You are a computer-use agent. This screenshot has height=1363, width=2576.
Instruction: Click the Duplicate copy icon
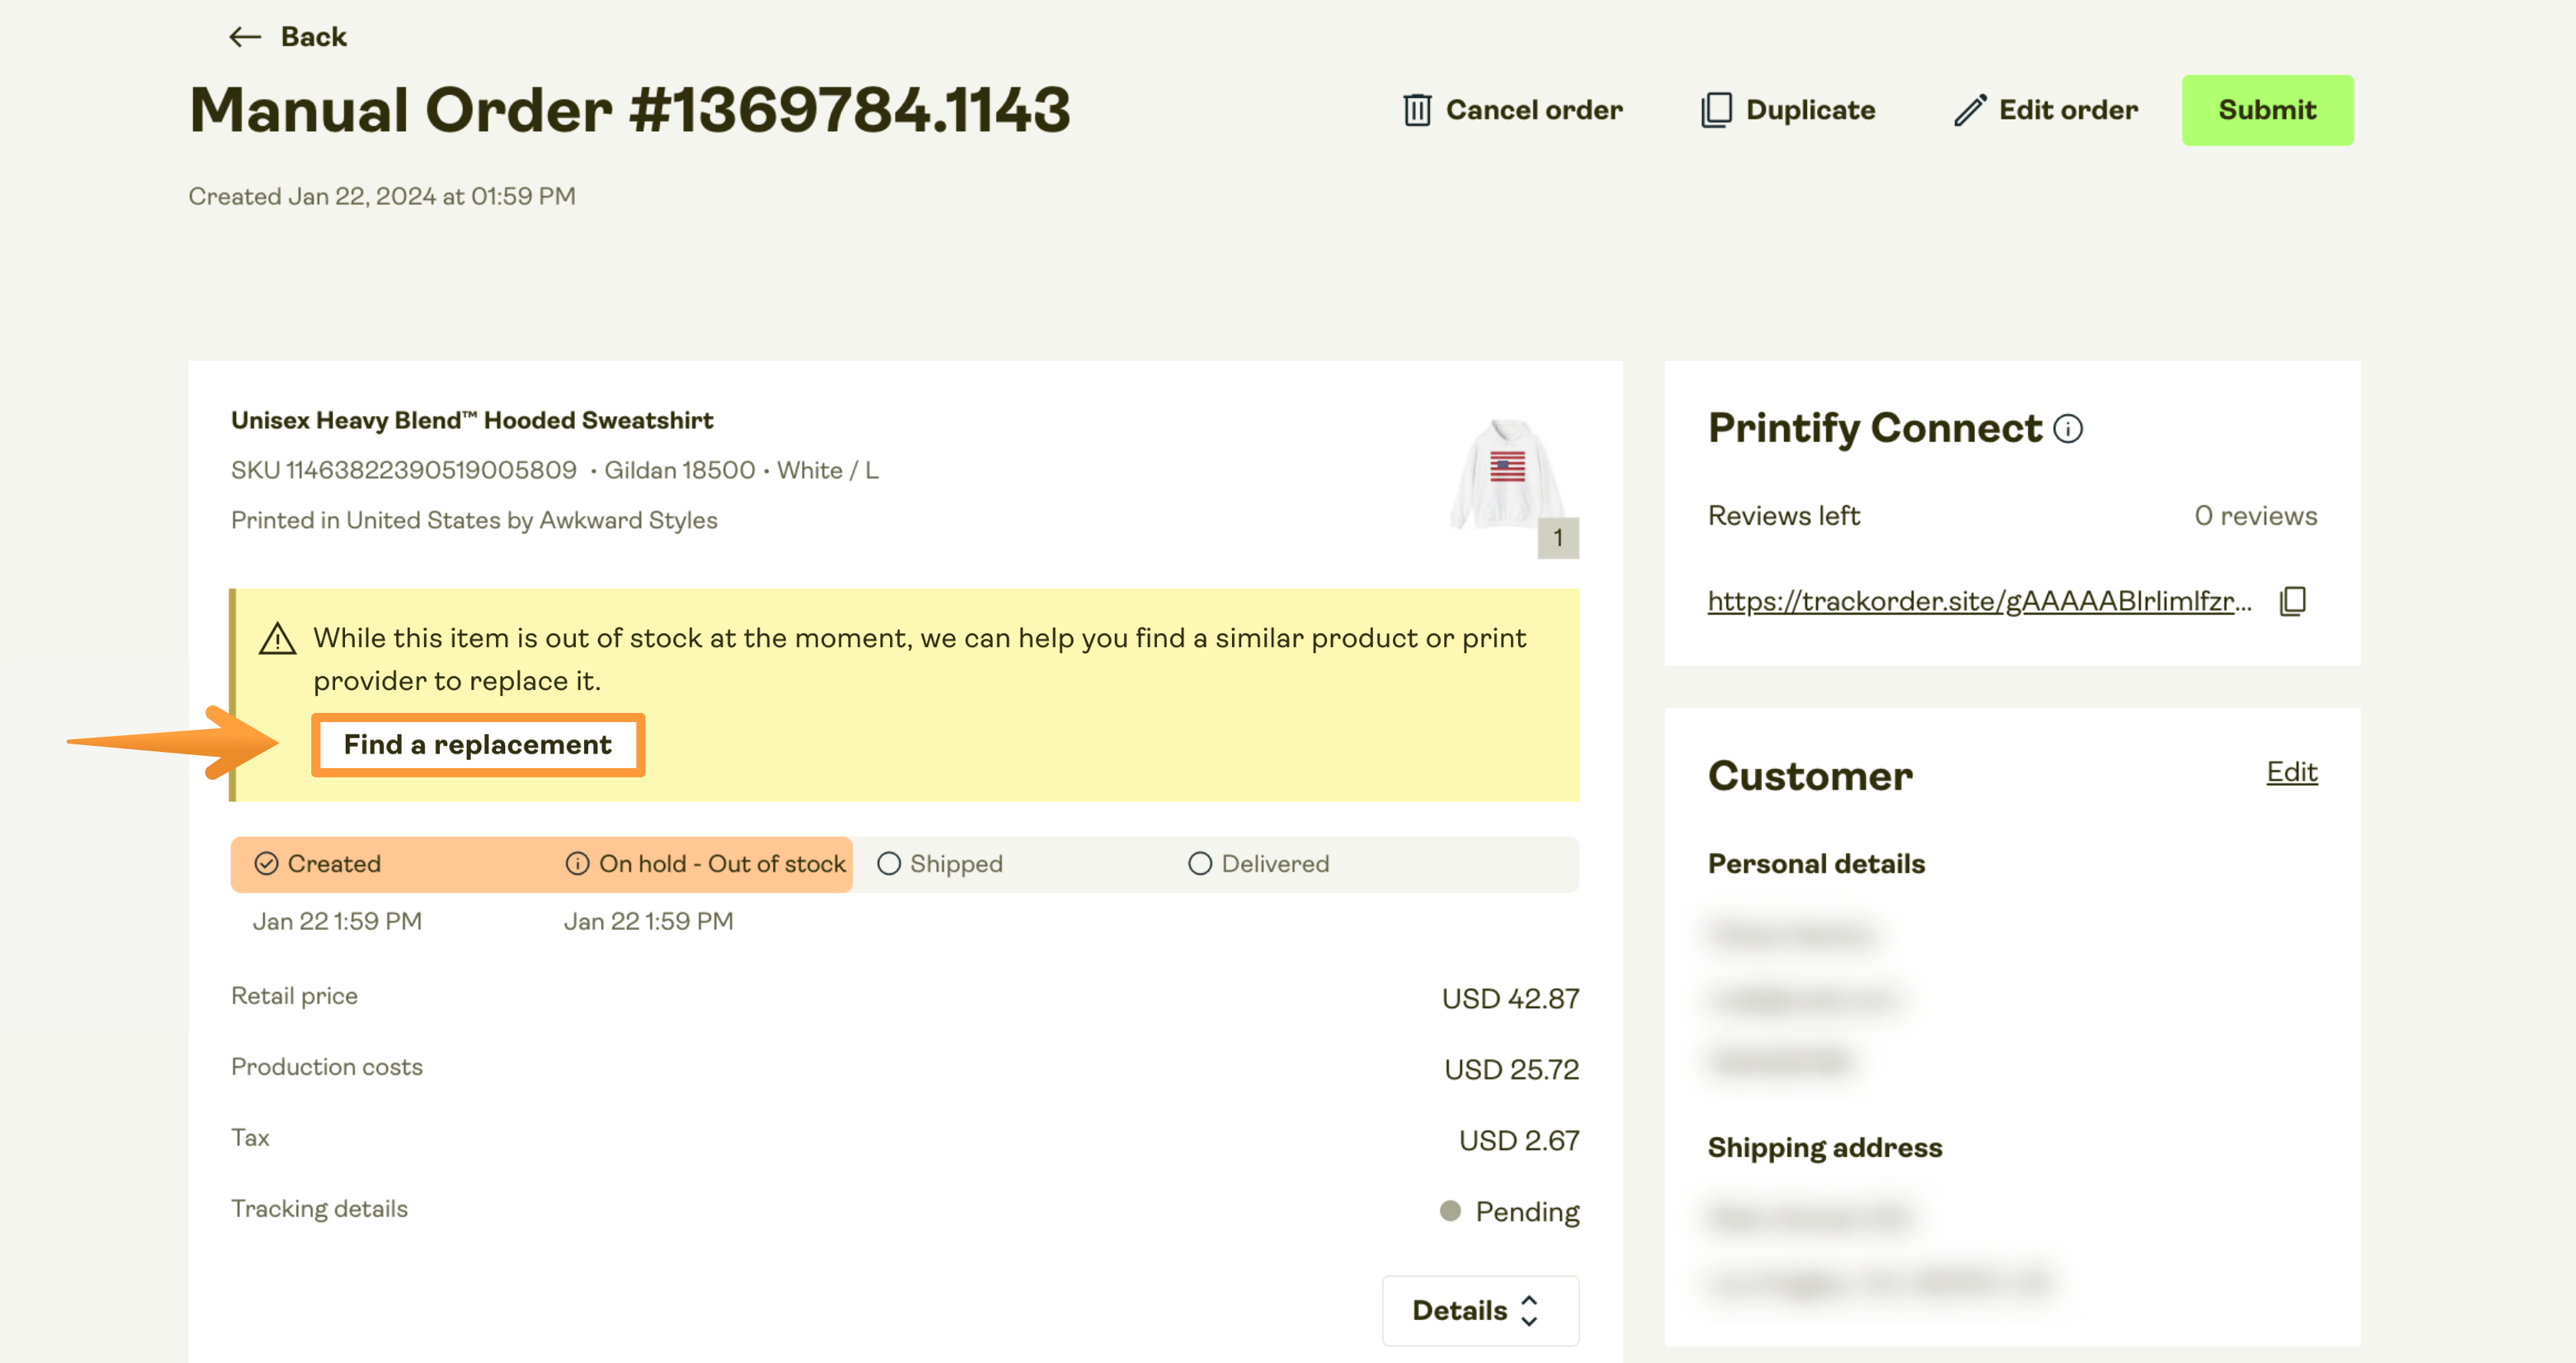click(1716, 110)
